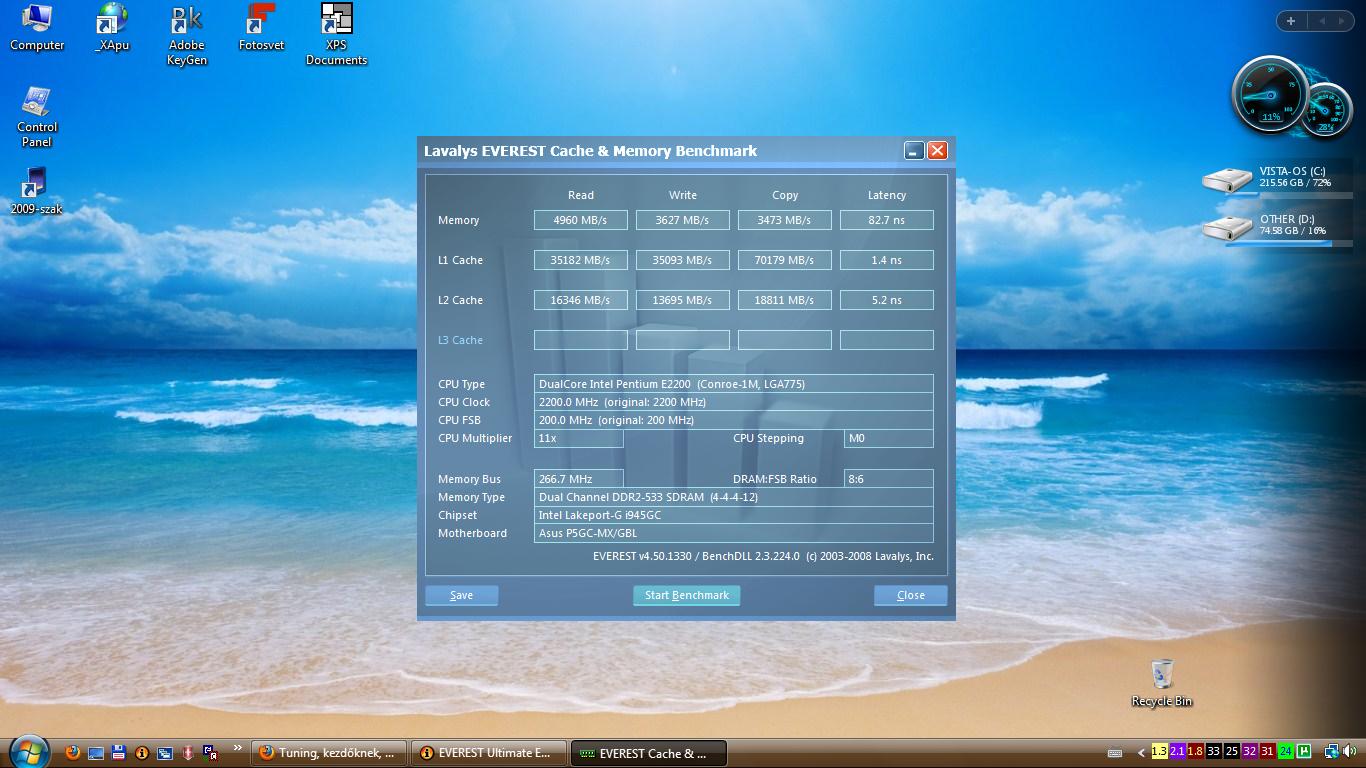
Task: Select the Adobe KeyGen desktop icon
Action: (187, 35)
